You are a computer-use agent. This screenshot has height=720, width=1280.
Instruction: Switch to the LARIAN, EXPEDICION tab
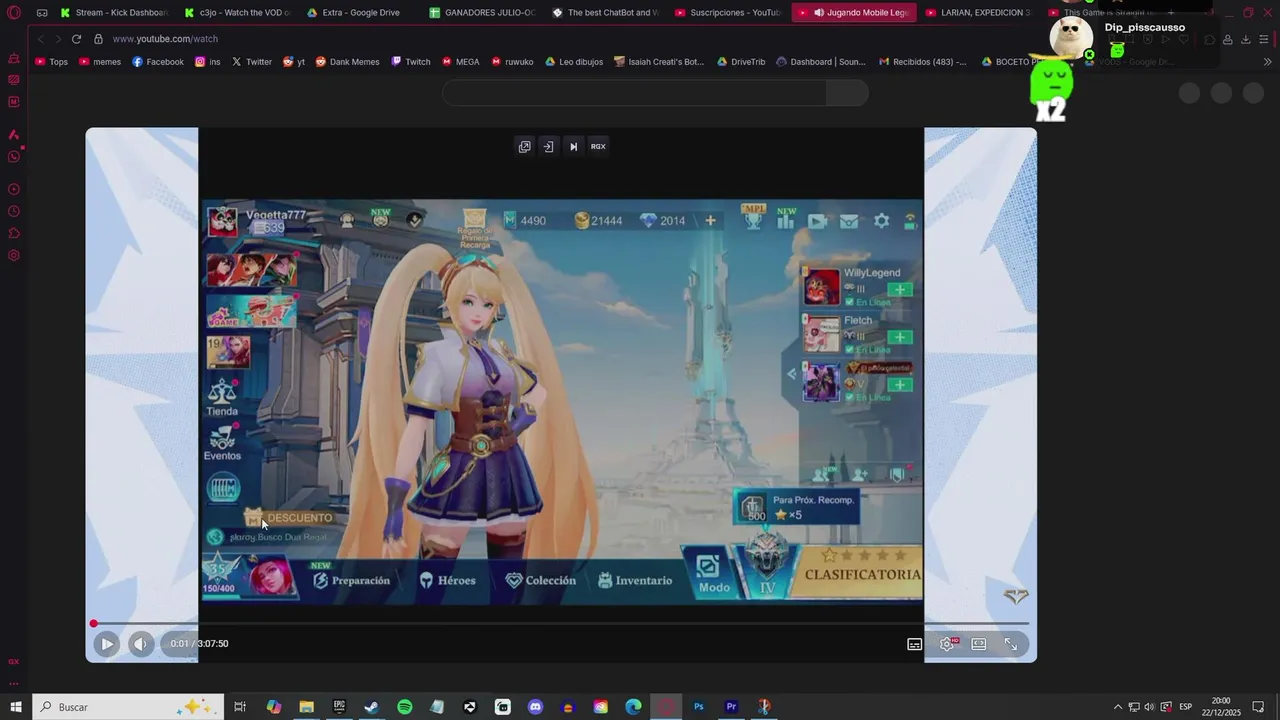[976, 13]
